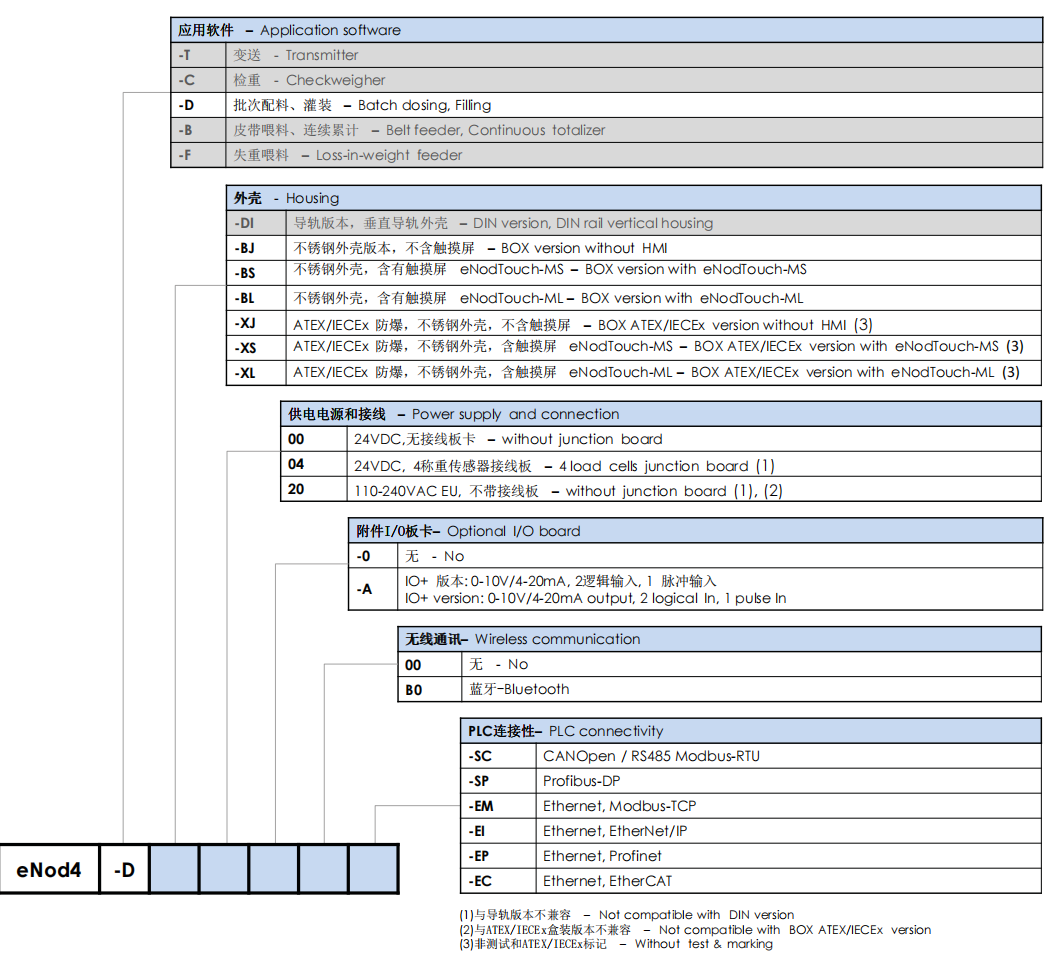Click the eNod4 model code box
This screenshot has height=960, width=1056.
pyautogui.click(x=49, y=870)
